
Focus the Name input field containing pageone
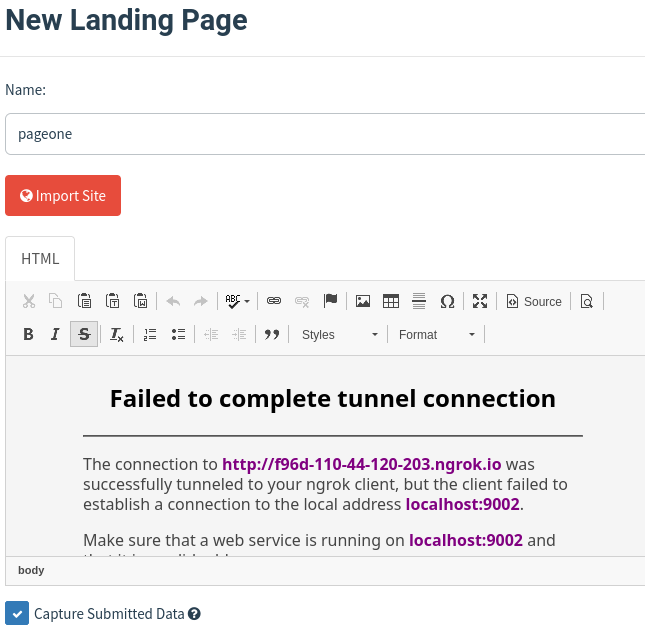[325, 134]
